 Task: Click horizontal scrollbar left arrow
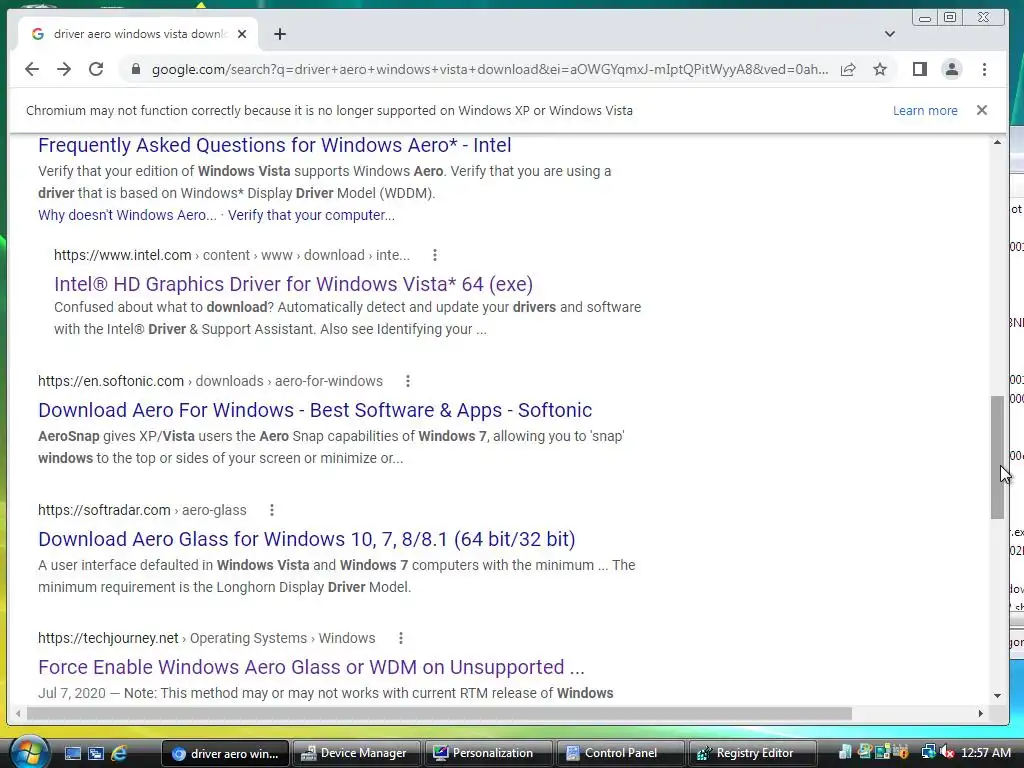click(x=18, y=714)
